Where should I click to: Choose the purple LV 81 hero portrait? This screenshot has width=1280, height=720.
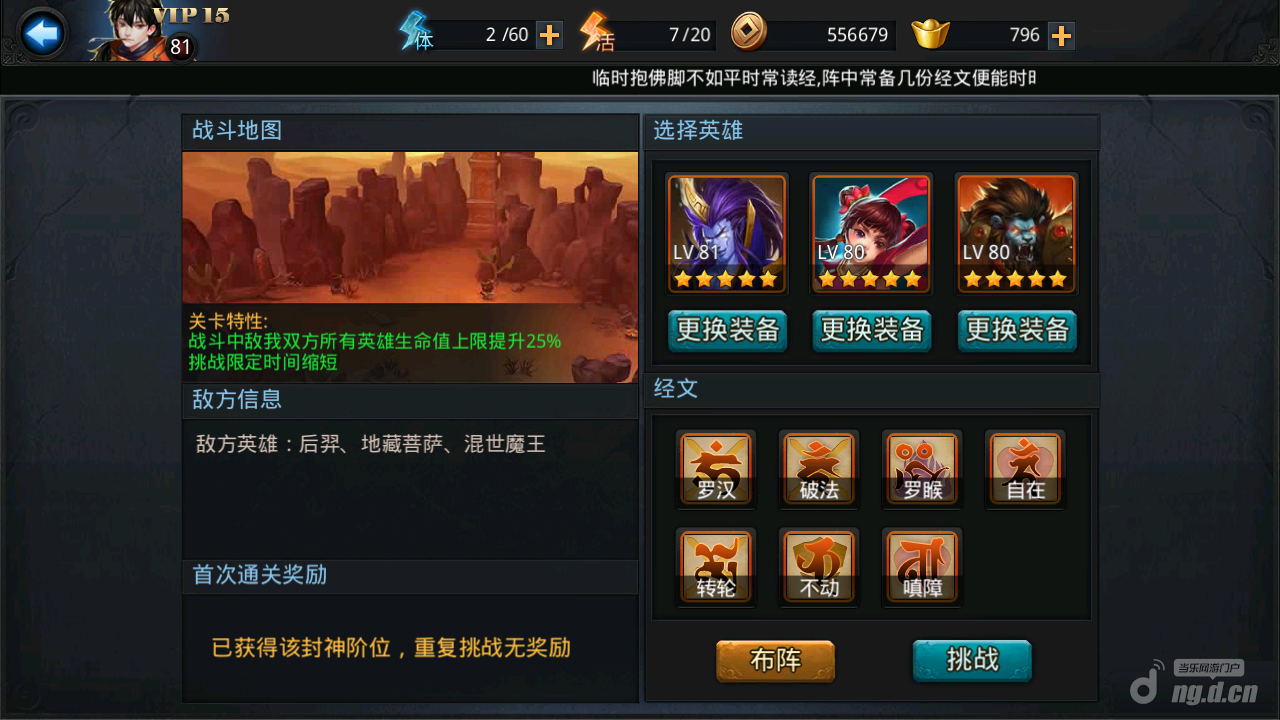pos(727,234)
